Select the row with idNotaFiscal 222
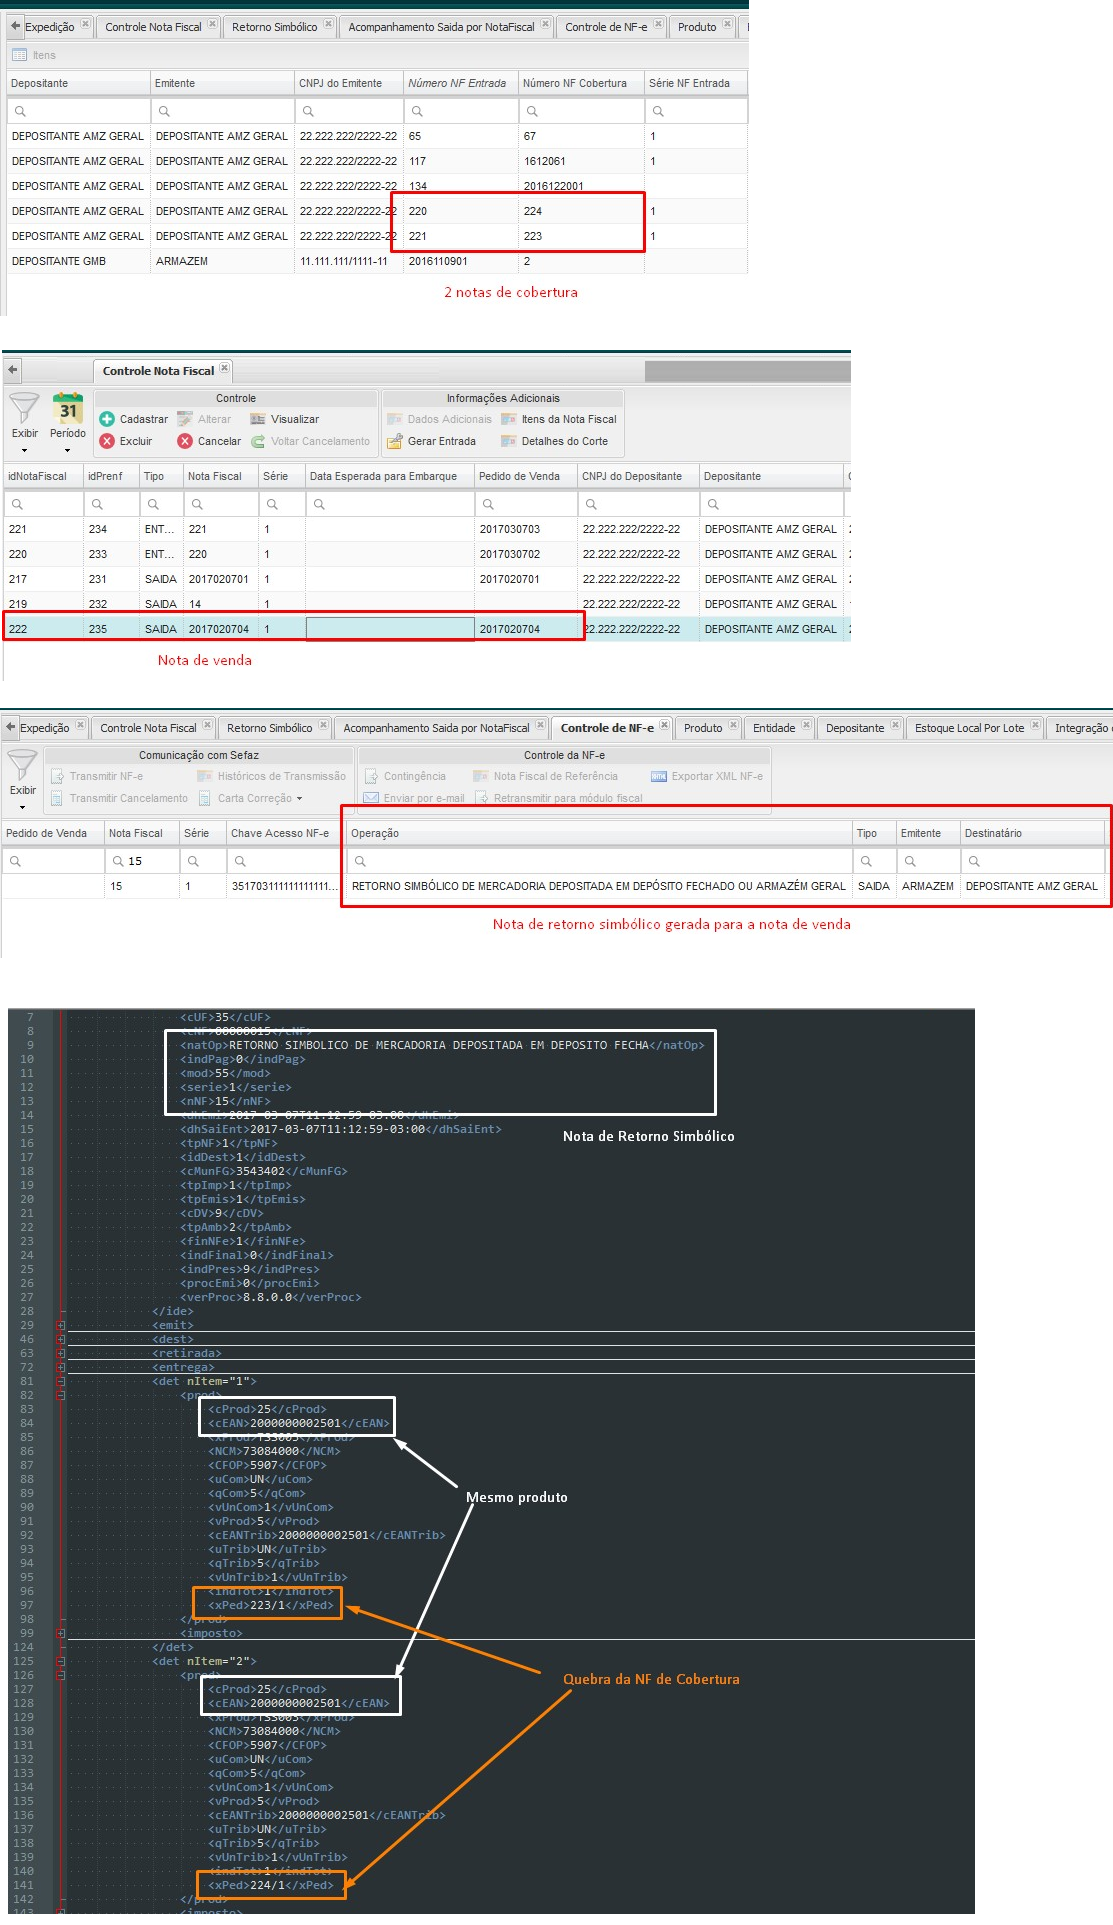The width and height of the screenshot is (1113, 1925). [x=426, y=629]
